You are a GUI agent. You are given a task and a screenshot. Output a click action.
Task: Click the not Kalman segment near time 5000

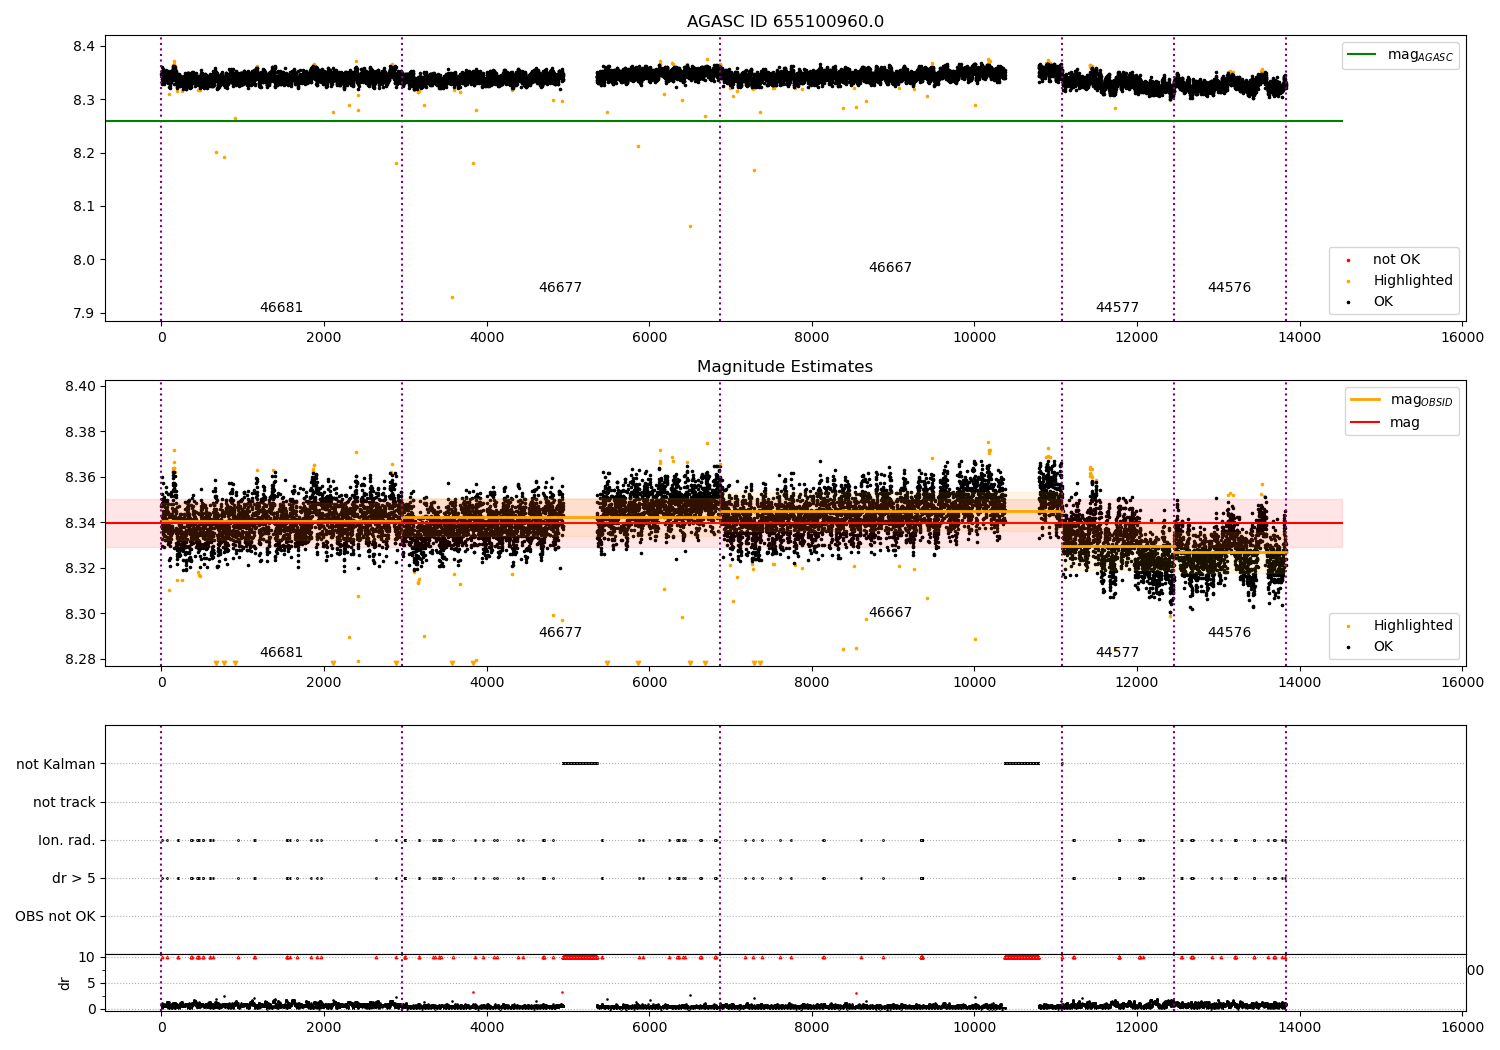[580, 764]
